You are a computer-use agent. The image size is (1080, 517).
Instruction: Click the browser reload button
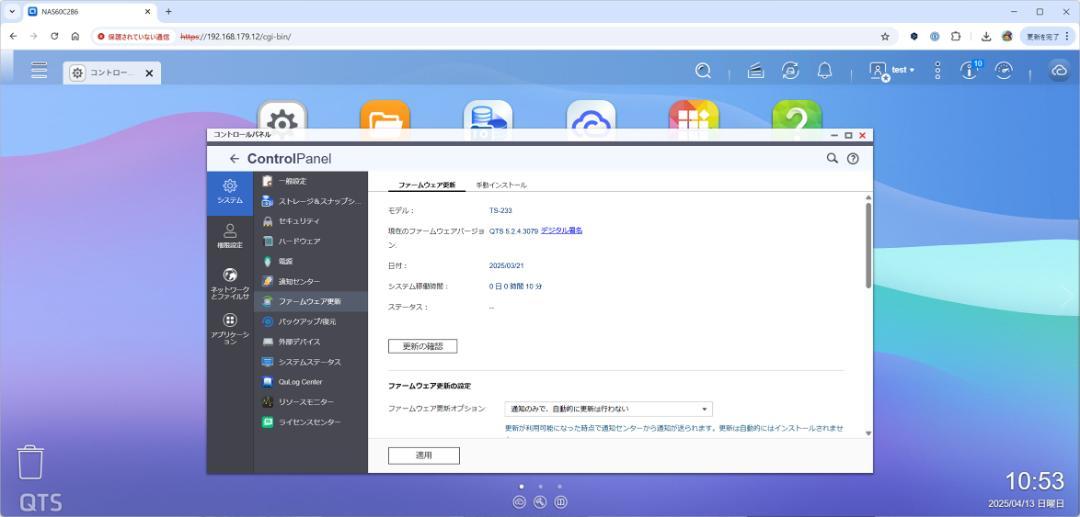coord(54,36)
